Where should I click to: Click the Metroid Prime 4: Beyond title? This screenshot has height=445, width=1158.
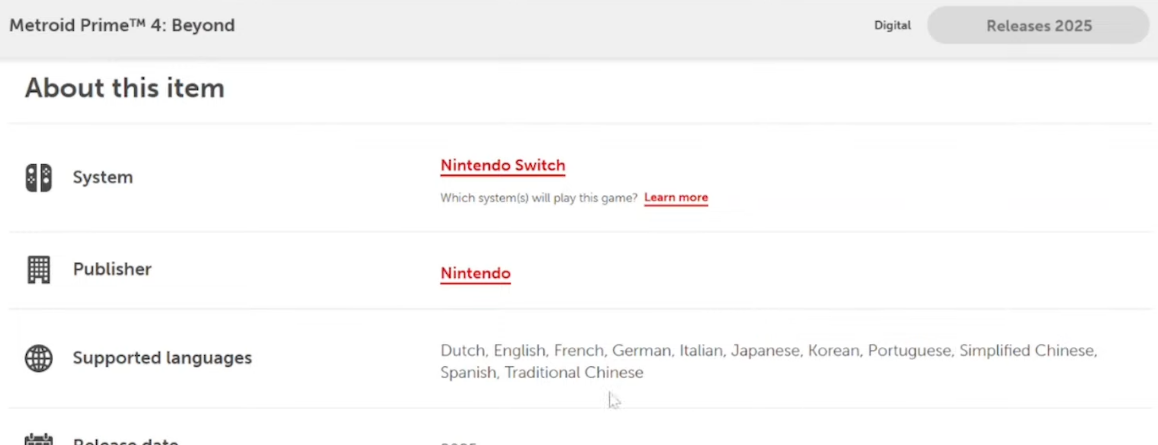point(122,26)
